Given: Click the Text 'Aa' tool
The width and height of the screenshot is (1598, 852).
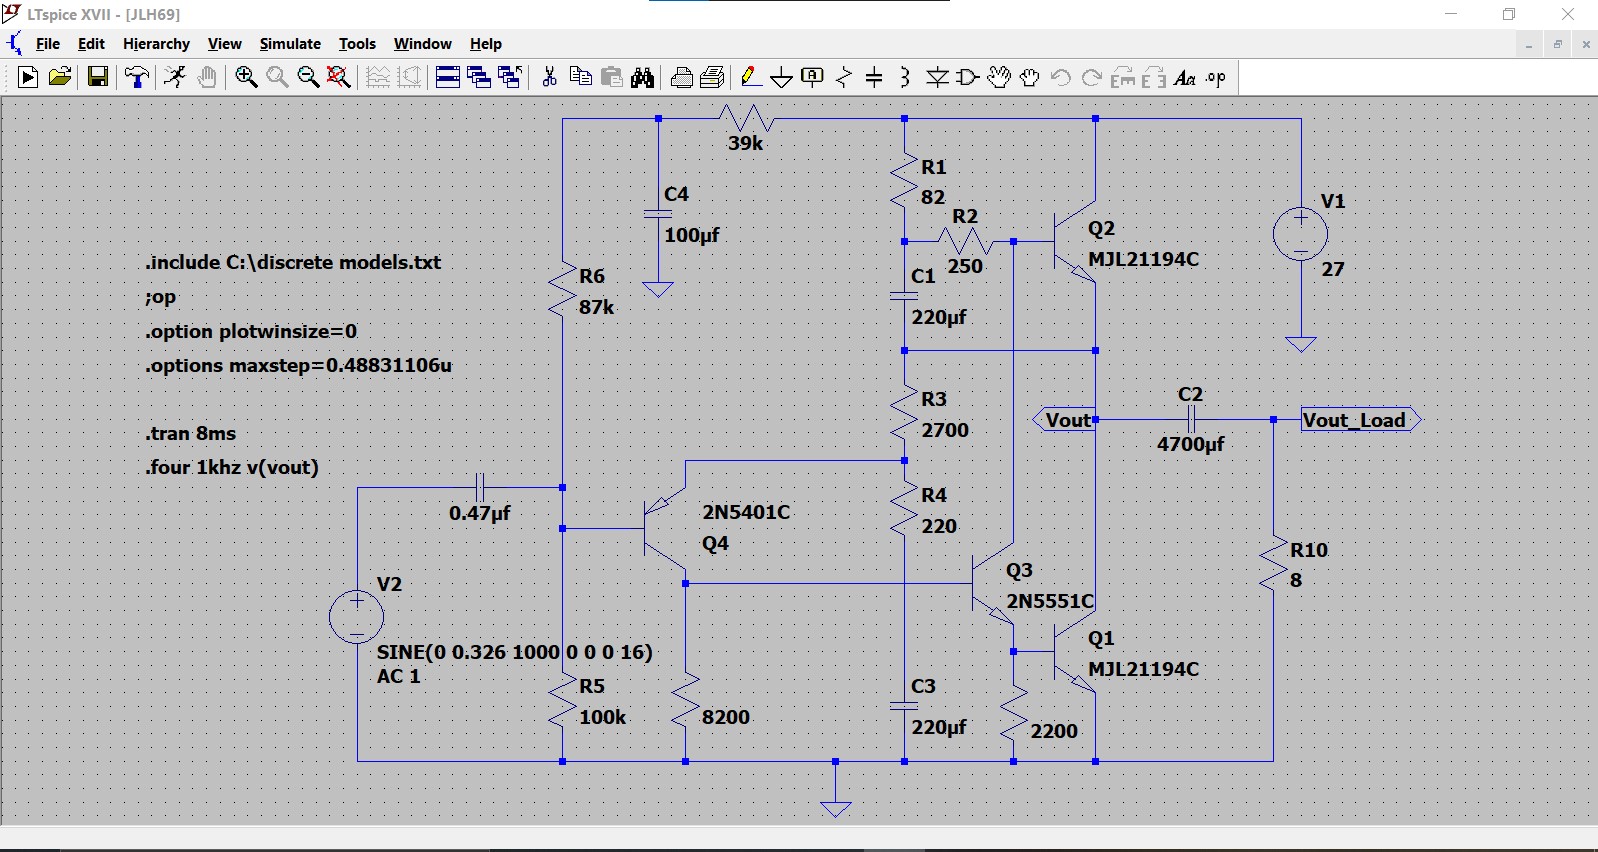Looking at the screenshot, I should 1185,77.
